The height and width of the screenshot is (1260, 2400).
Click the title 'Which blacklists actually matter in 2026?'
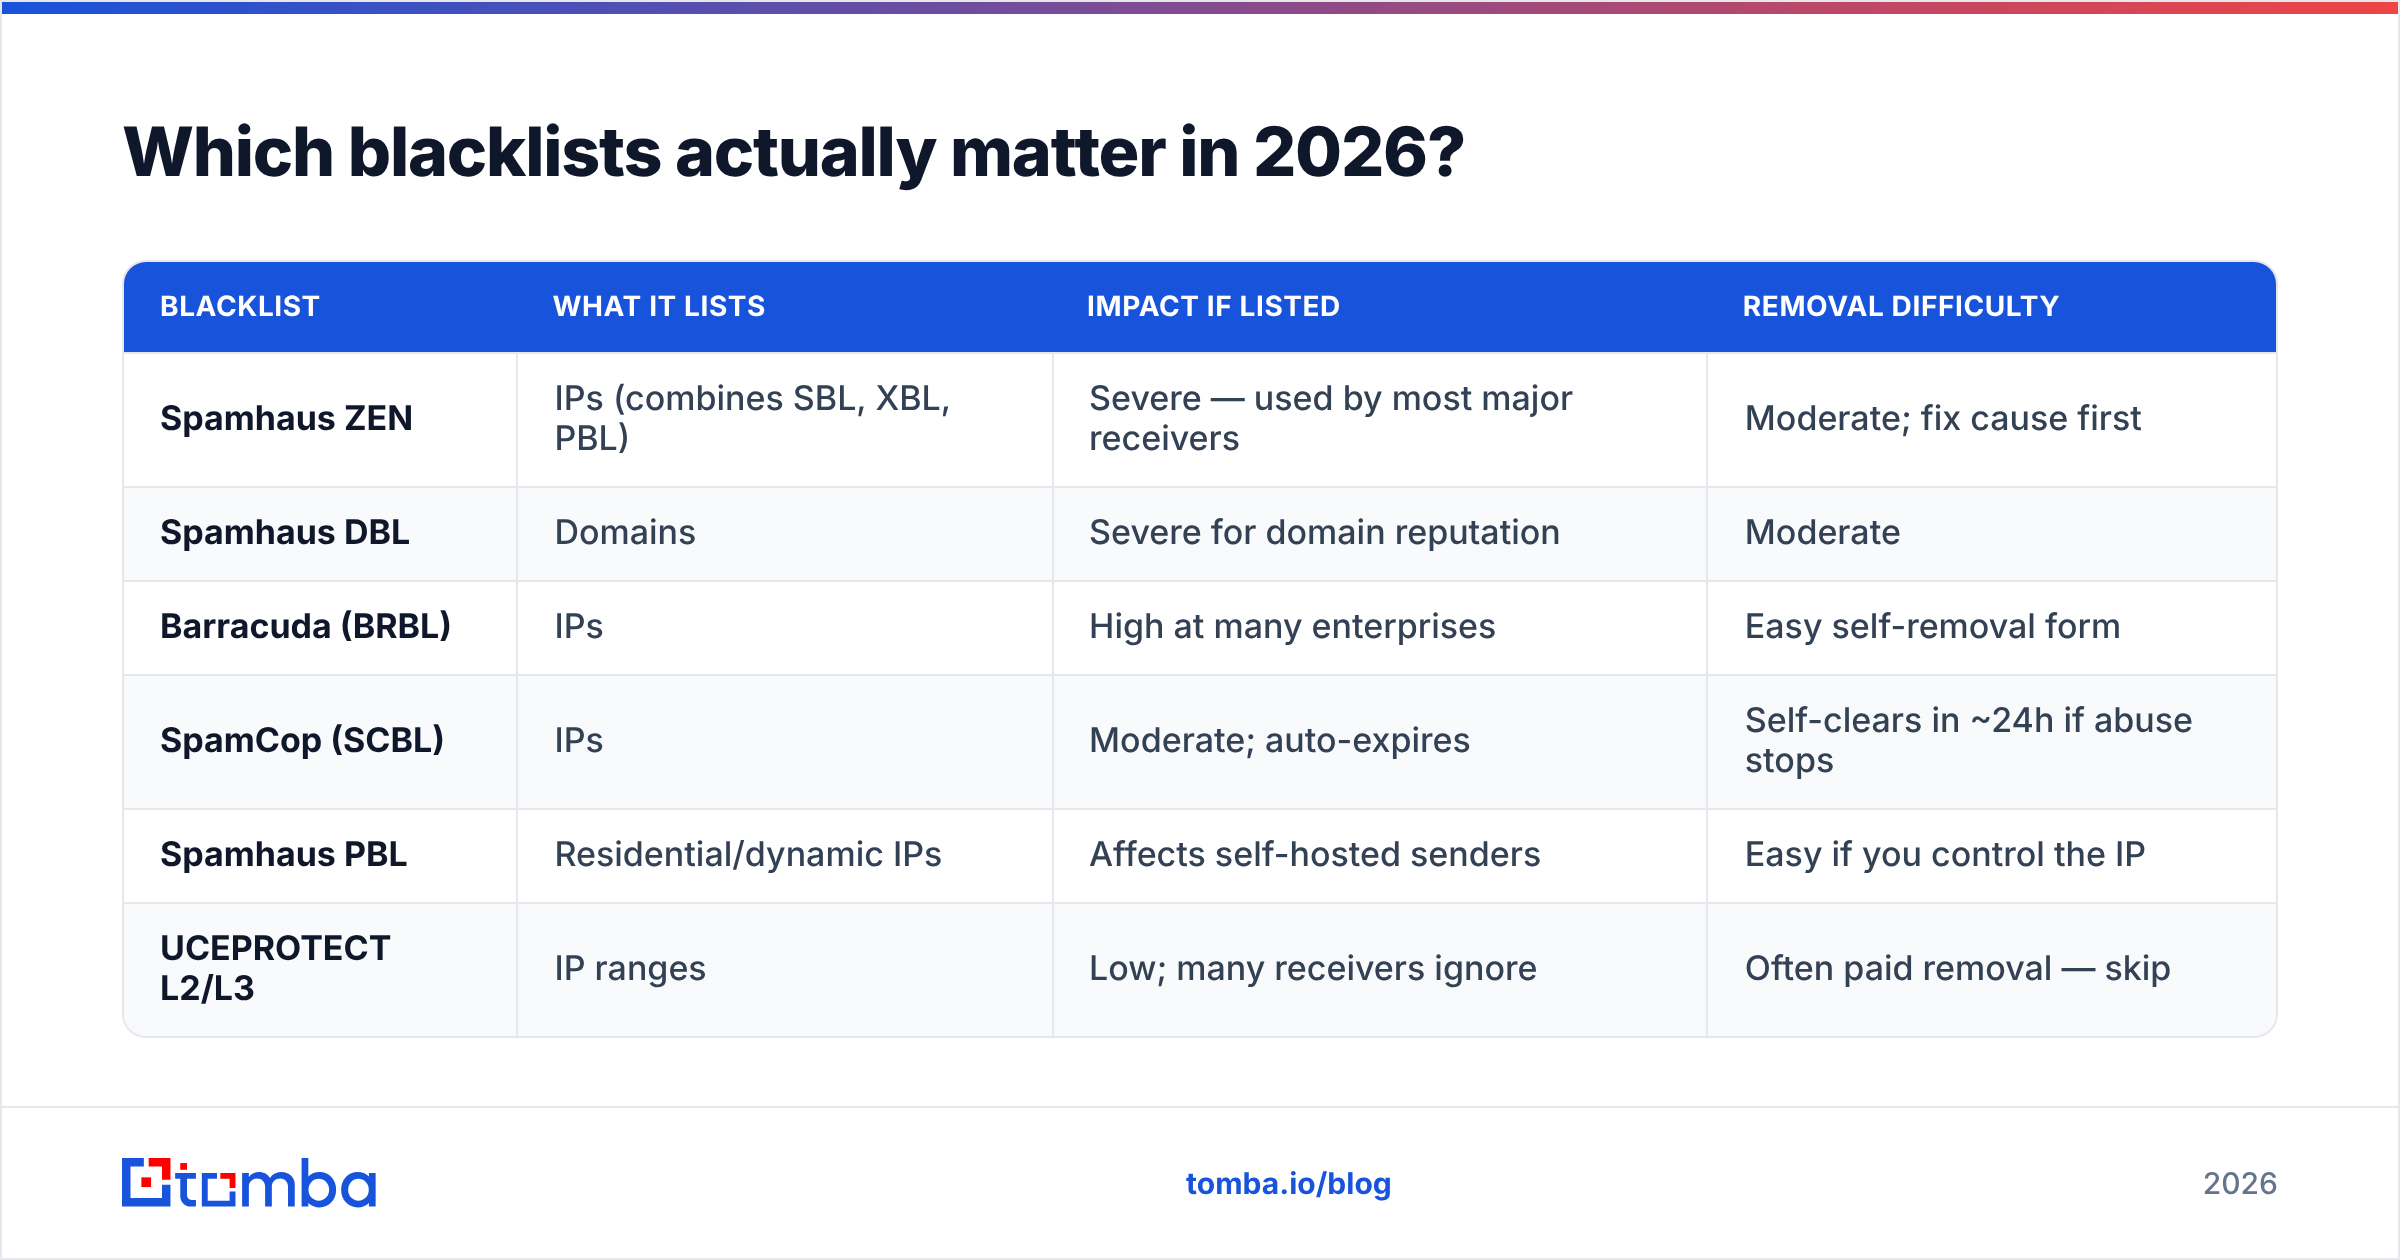coord(794,153)
